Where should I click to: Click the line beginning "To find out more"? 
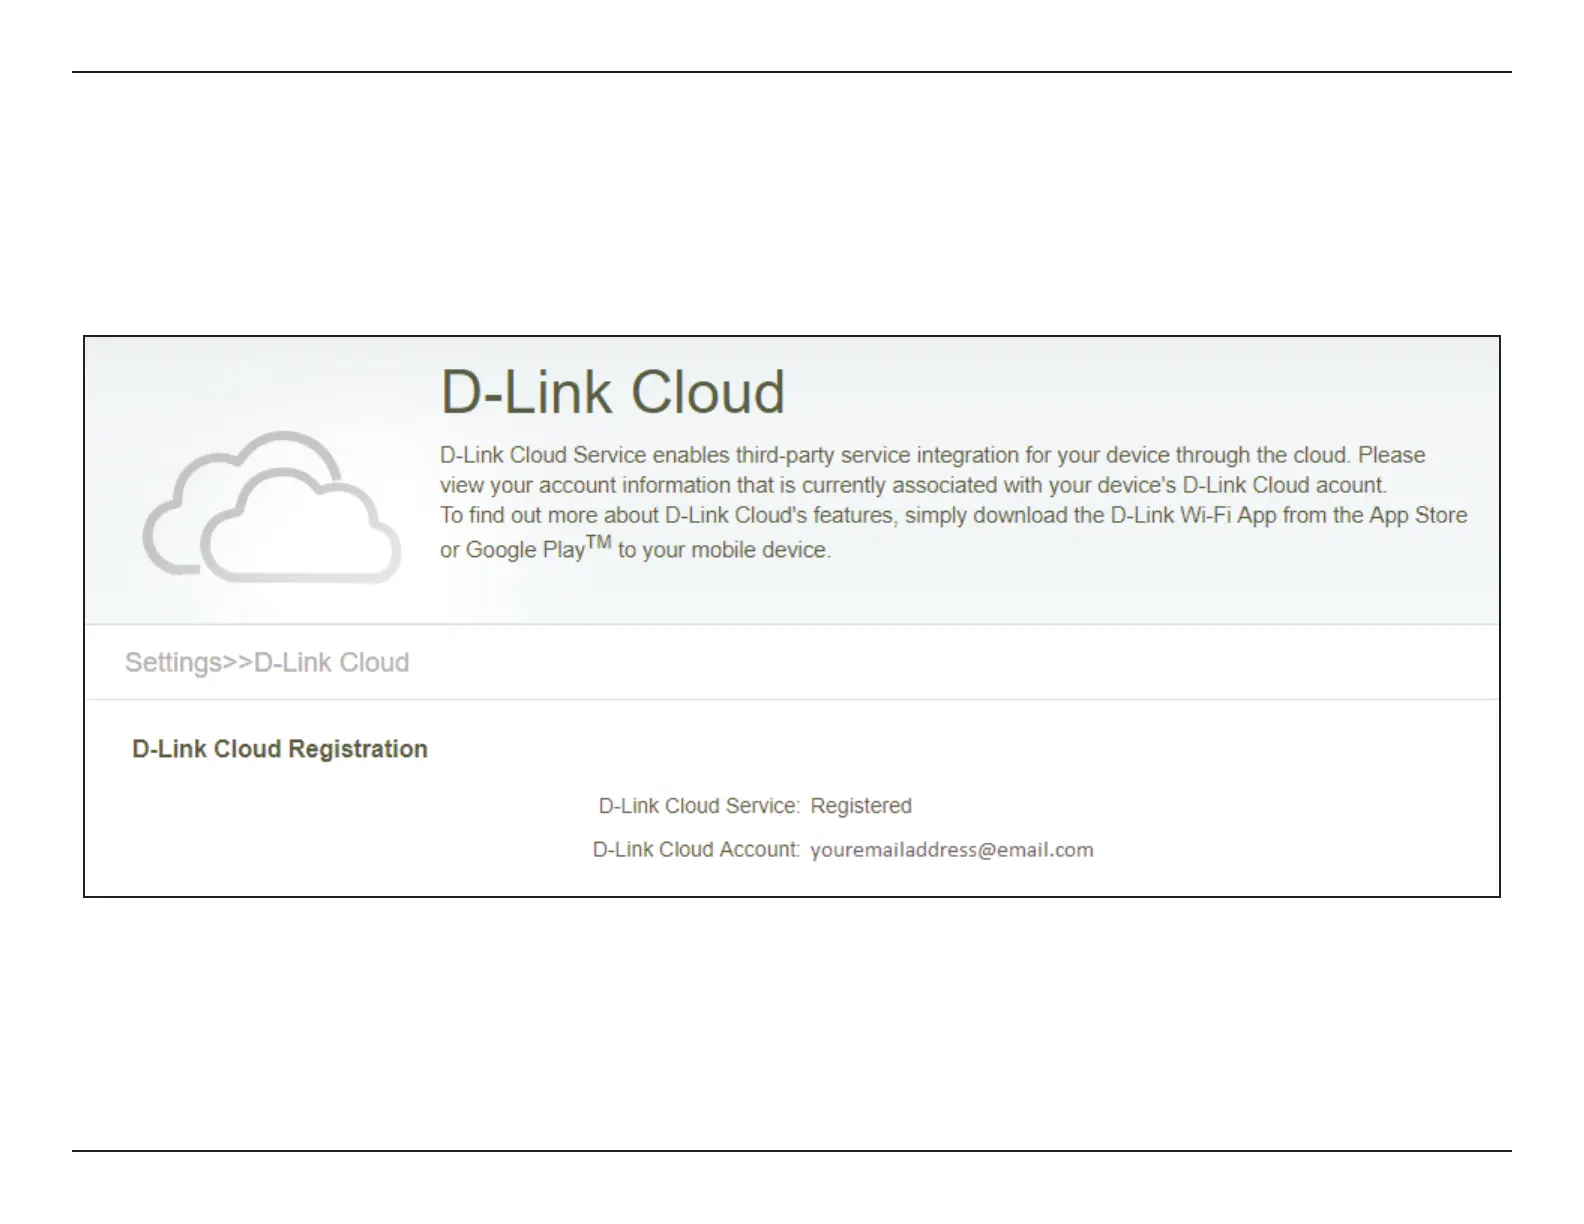tap(954, 516)
